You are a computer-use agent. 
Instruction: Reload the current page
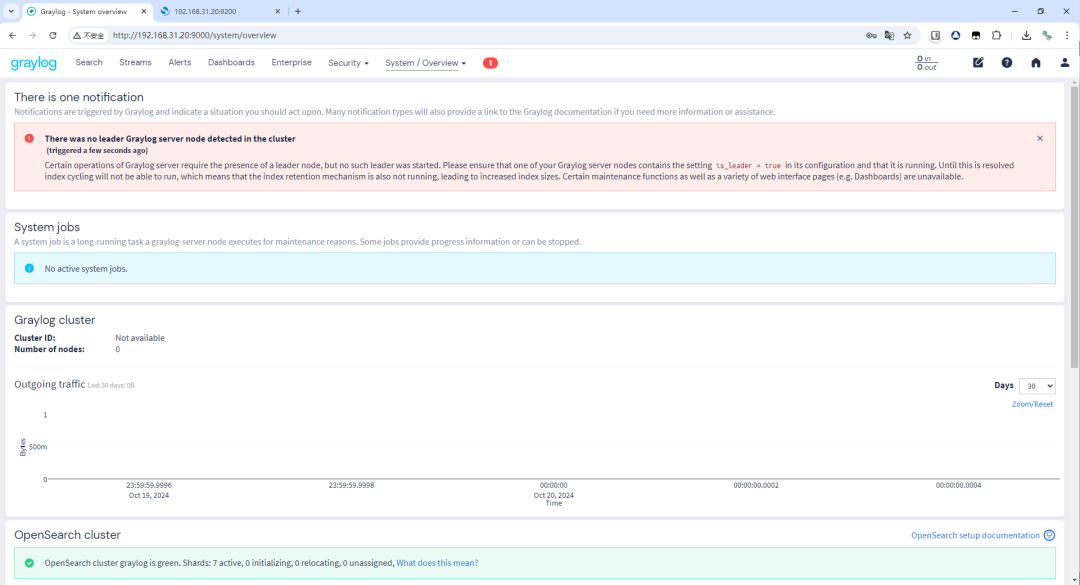52,35
